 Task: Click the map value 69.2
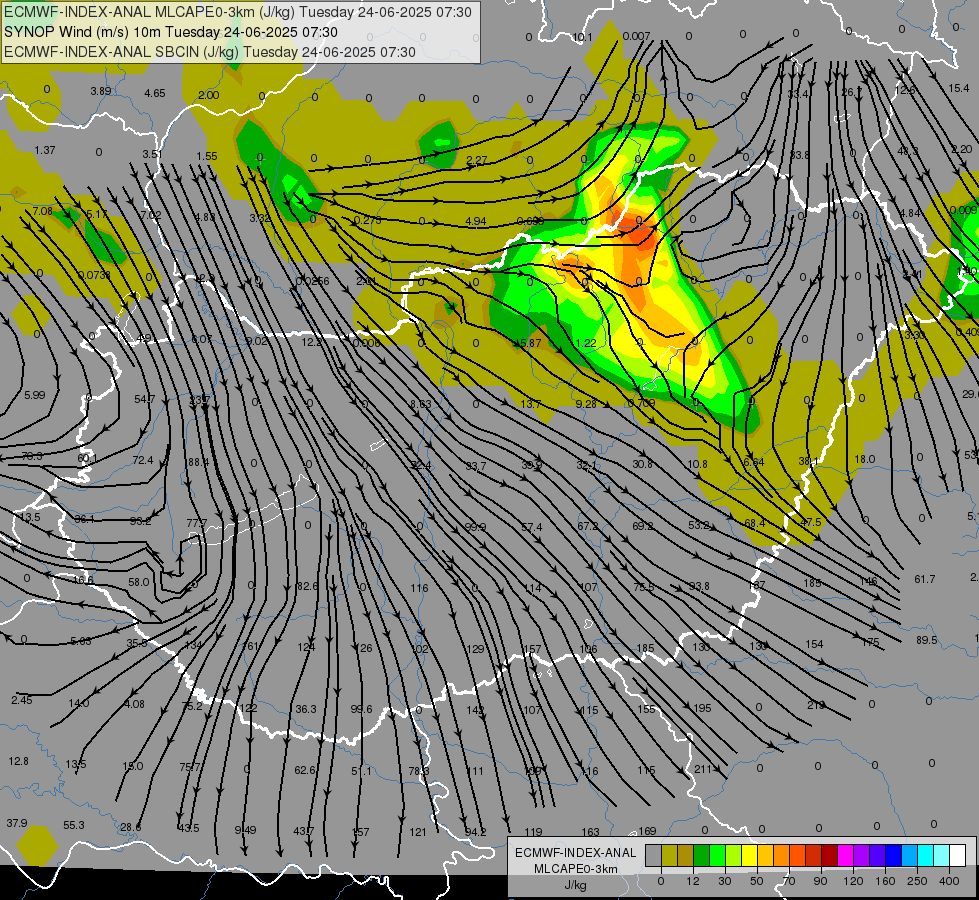coord(642,526)
